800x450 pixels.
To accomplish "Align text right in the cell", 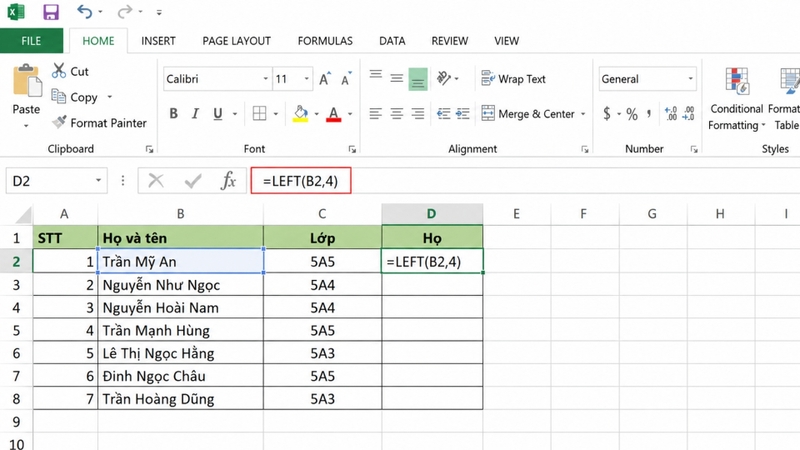I will coord(418,113).
